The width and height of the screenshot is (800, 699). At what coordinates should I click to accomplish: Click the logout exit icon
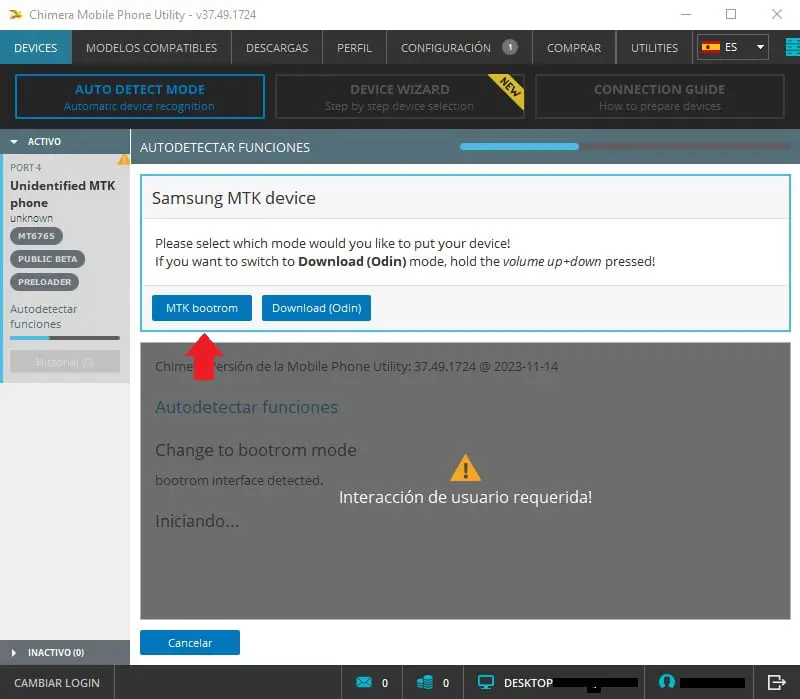776,682
